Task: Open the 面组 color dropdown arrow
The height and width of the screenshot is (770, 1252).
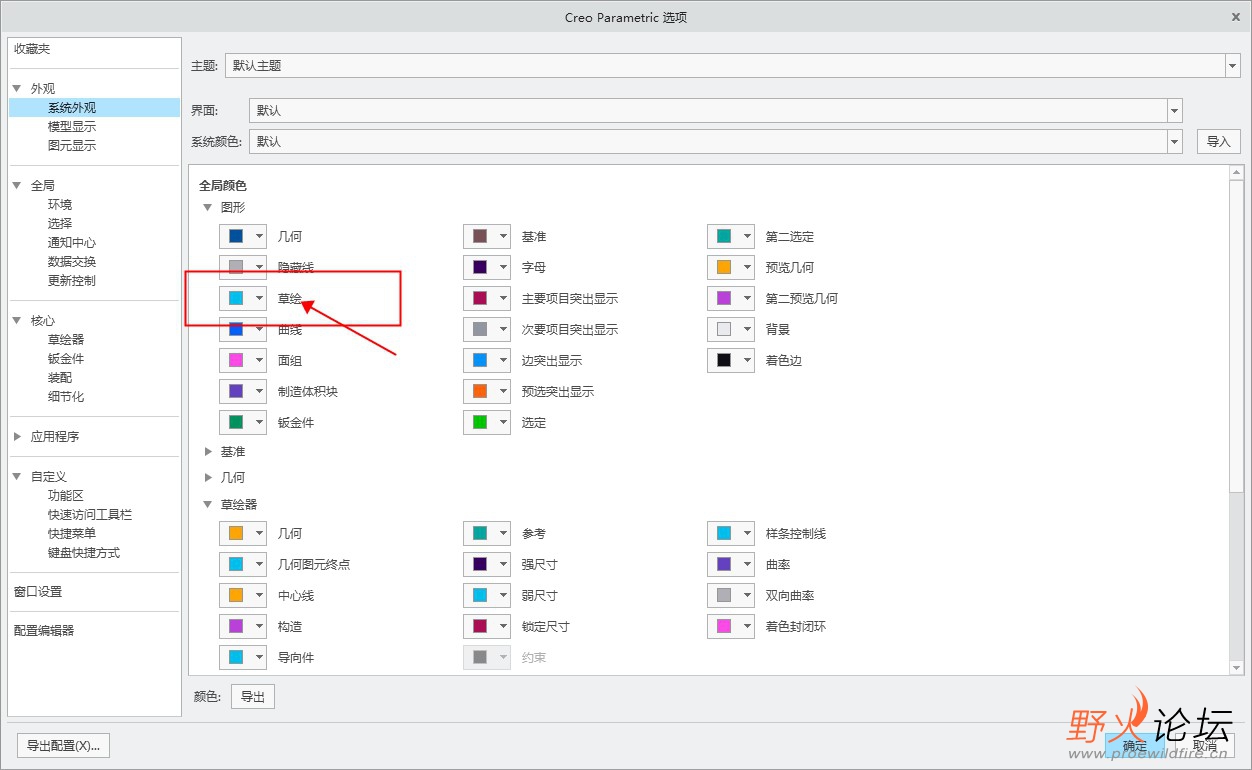Action: click(259, 360)
